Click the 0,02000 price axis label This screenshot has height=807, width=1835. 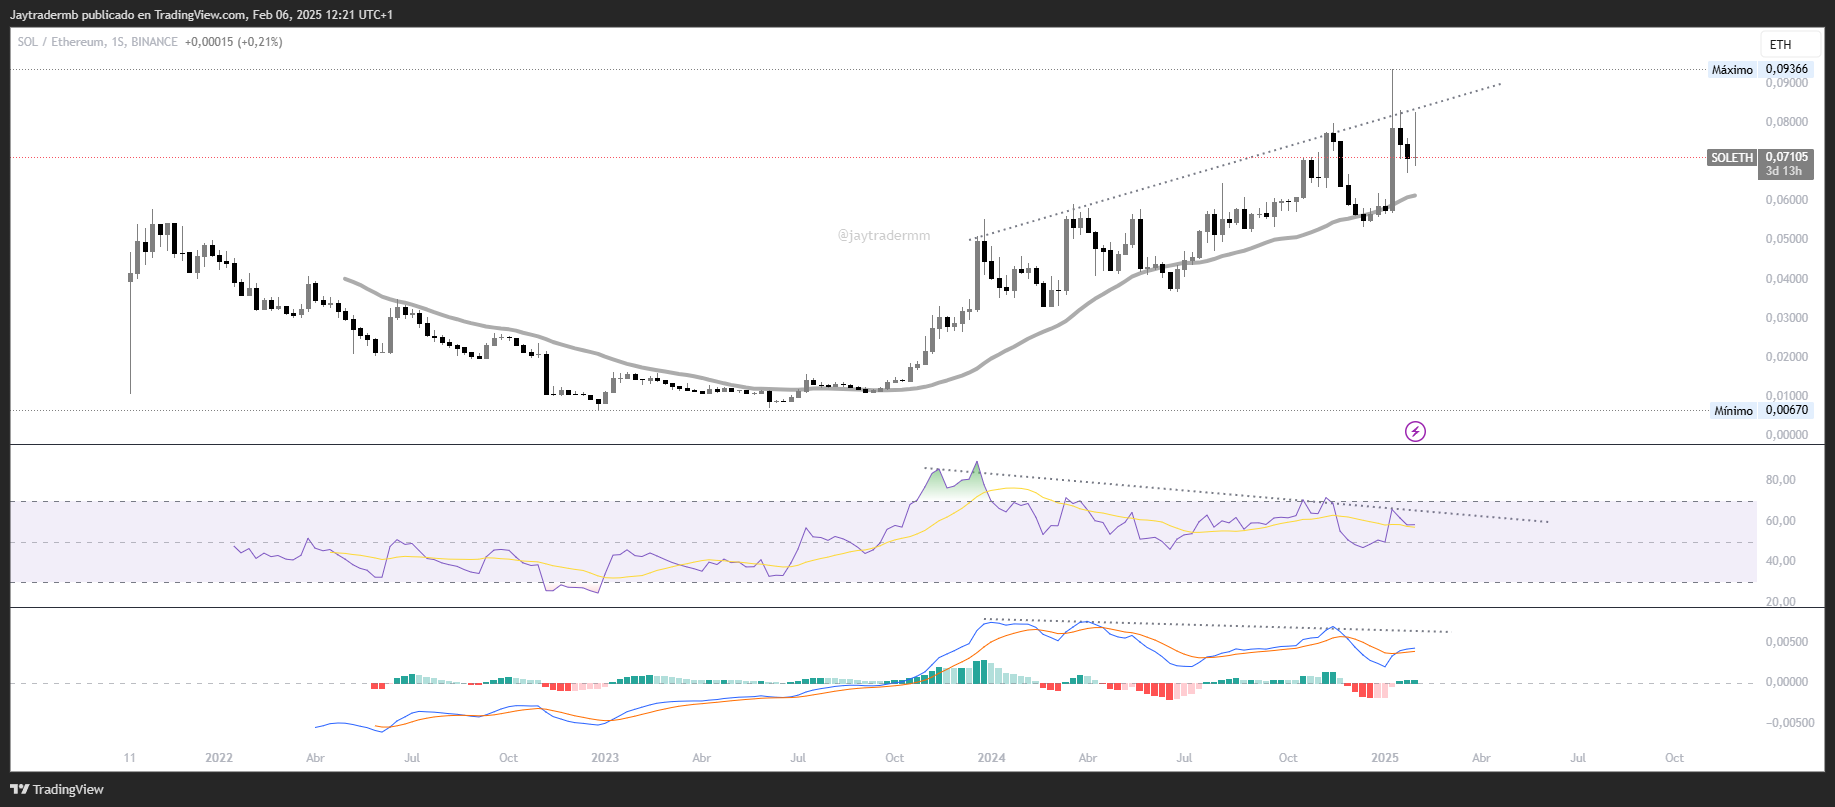1787,357
